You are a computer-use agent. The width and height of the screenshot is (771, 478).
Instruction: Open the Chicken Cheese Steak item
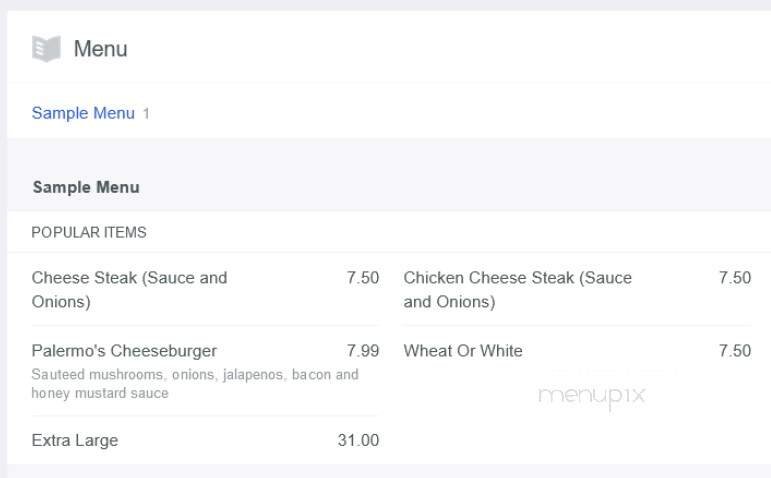[517, 278]
